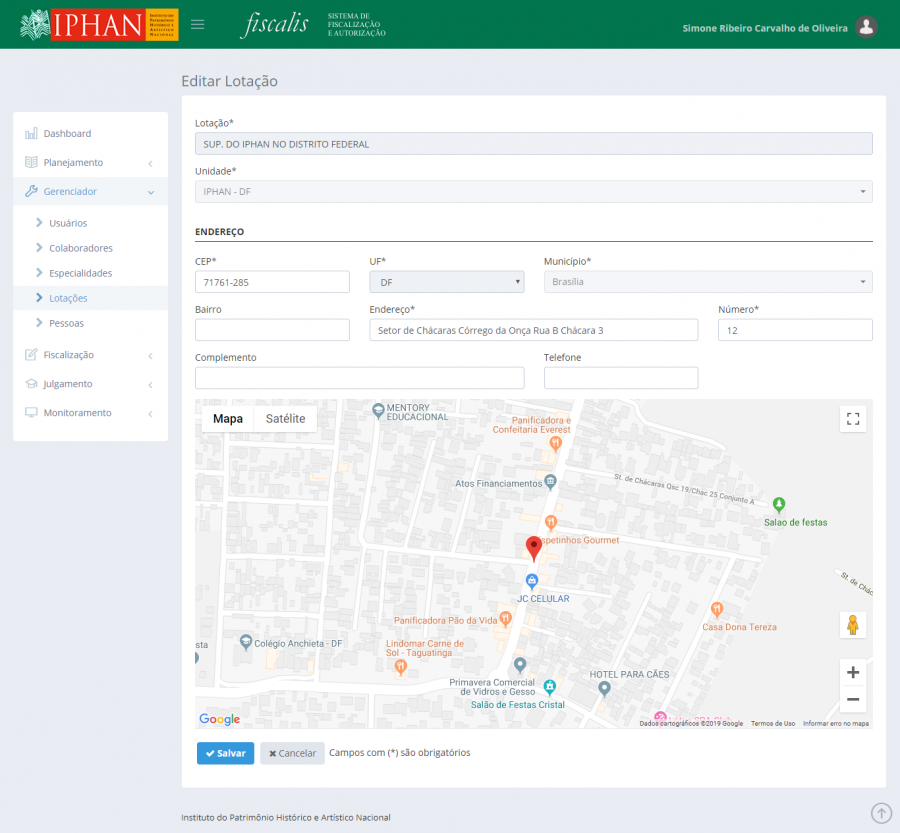Image resolution: width=900 pixels, height=833 pixels.
Task: Enter fullscreen map view
Action: pos(853,419)
